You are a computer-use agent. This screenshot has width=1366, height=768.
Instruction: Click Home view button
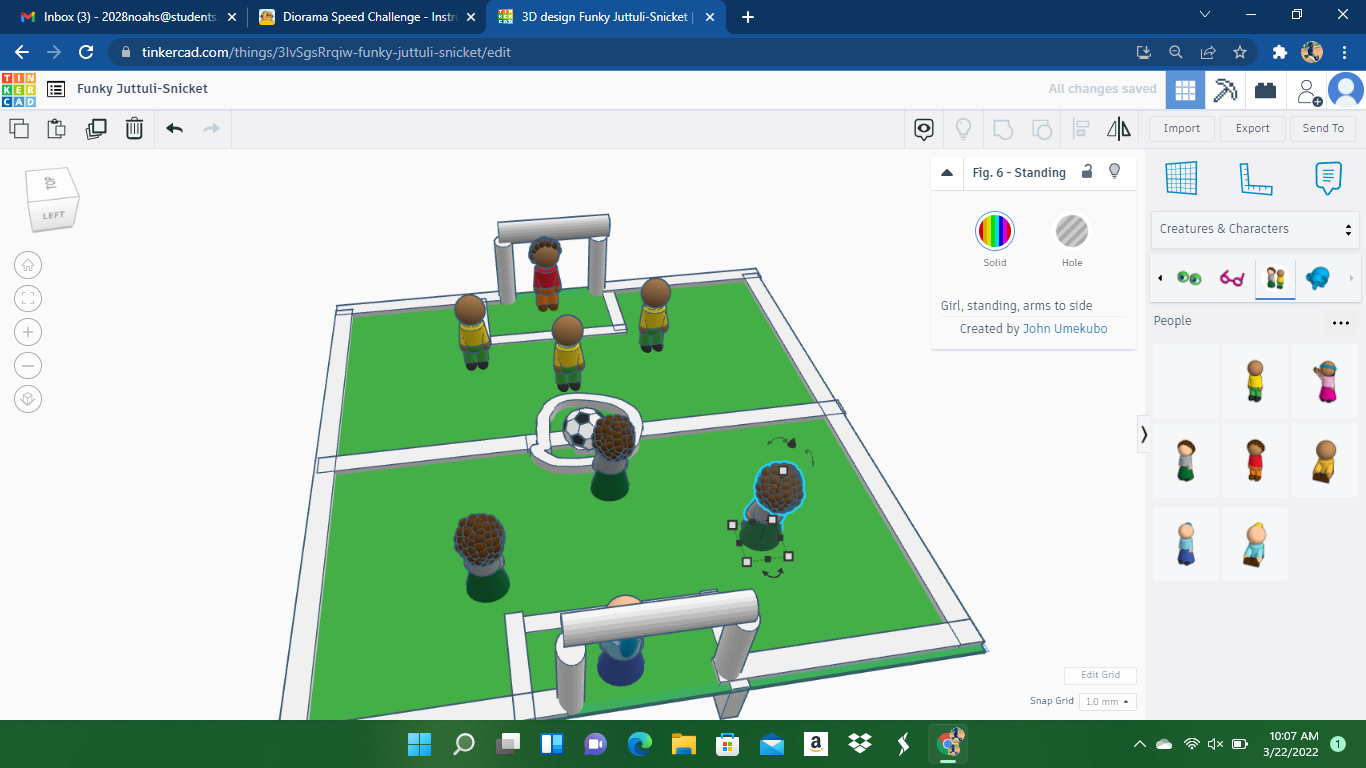[x=28, y=265]
